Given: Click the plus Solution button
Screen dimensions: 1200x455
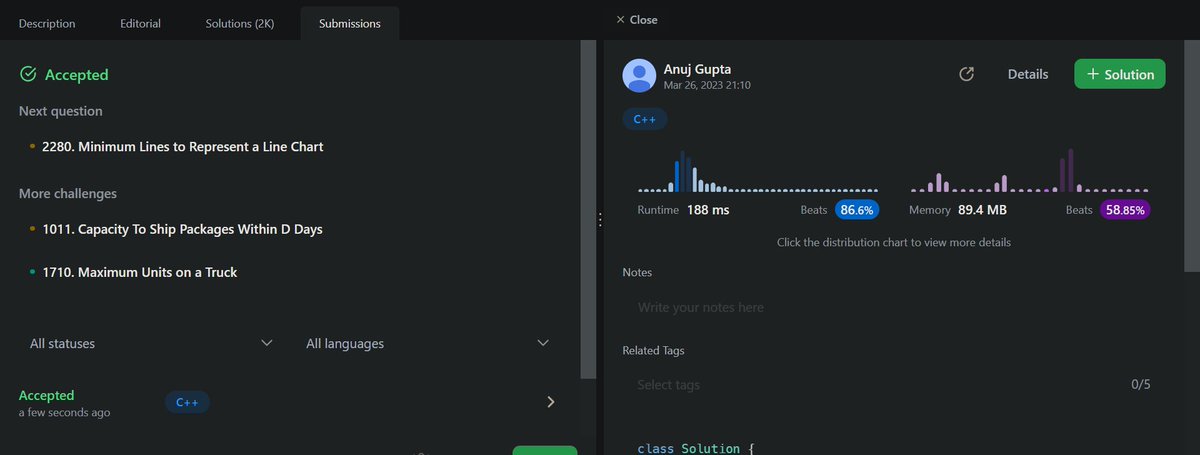Looking at the screenshot, I should click(x=1119, y=74).
